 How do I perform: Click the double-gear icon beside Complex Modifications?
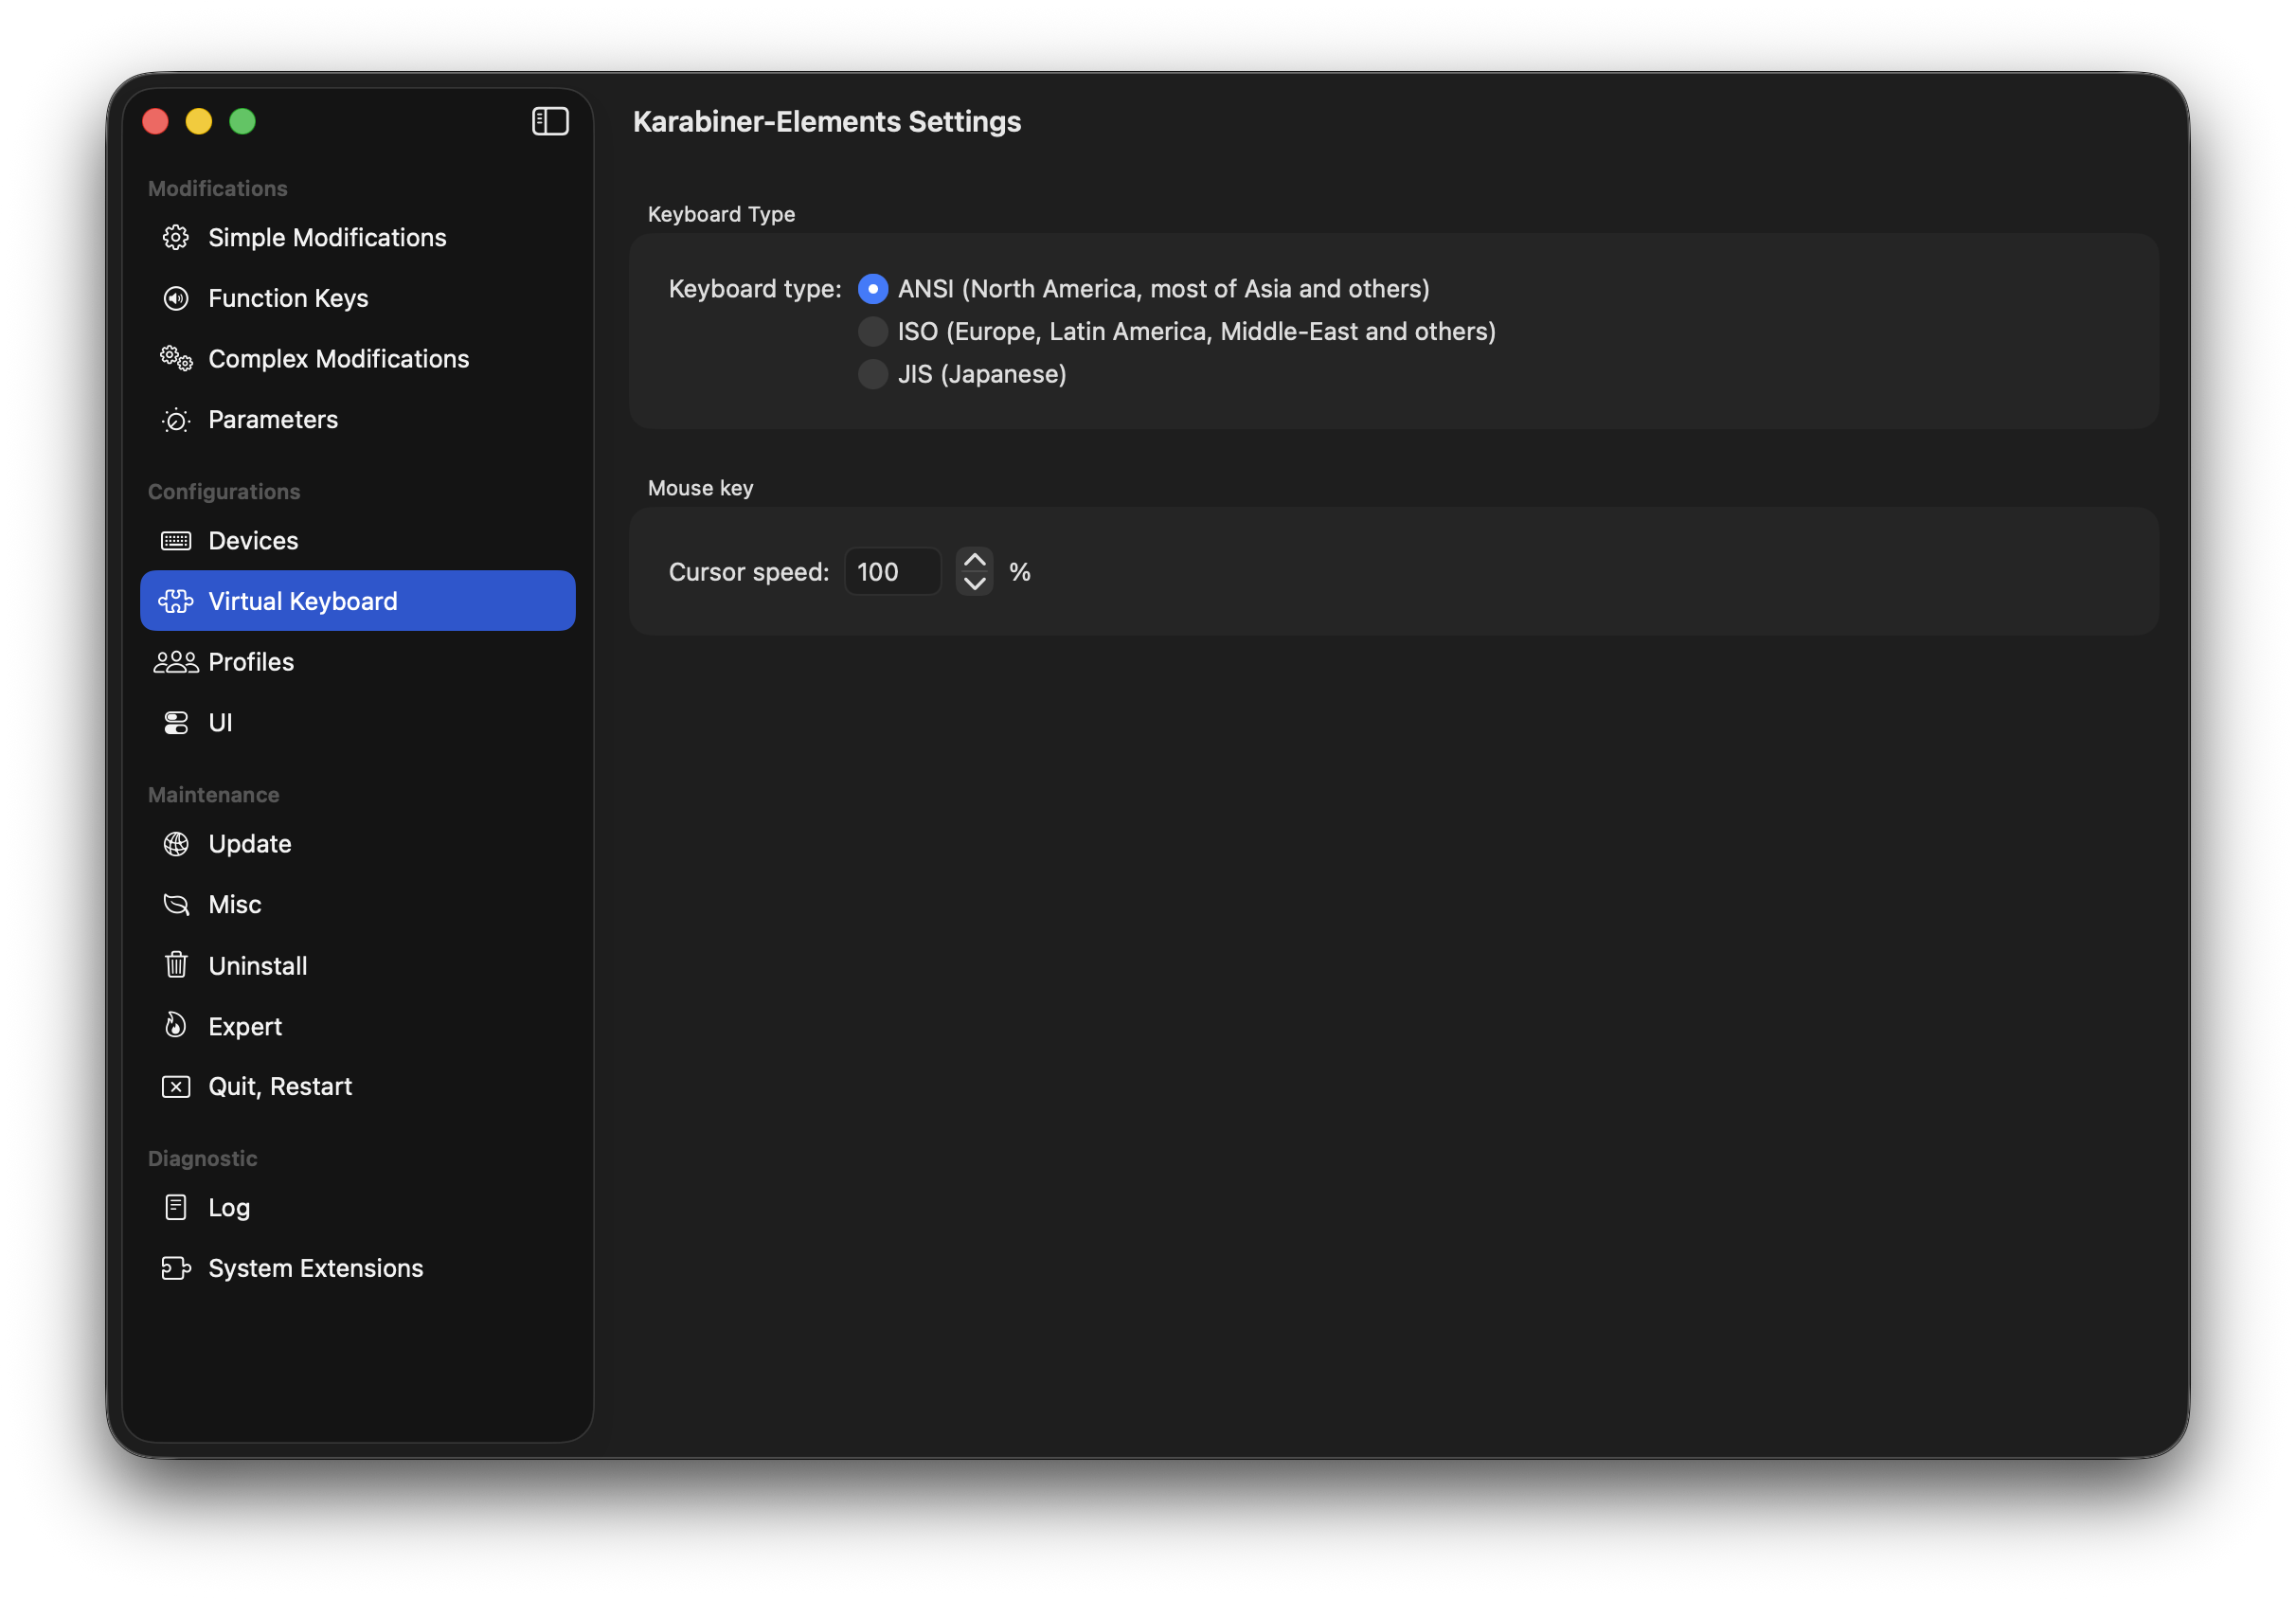(x=176, y=358)
